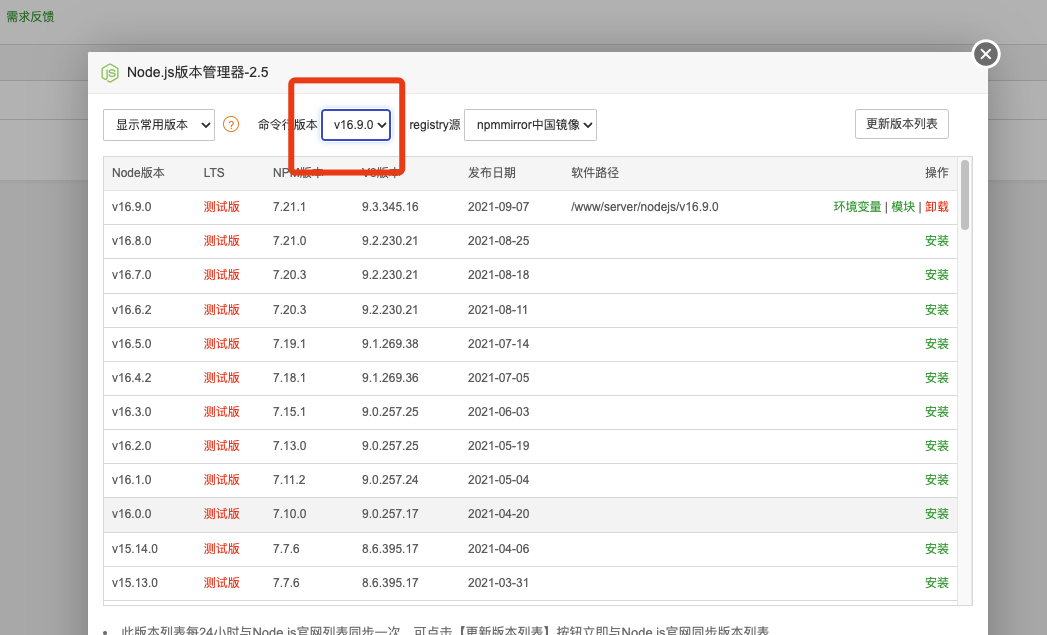Click release date 2021-07-14
The height and width of the screenshot is (635, 1047).
498,344
